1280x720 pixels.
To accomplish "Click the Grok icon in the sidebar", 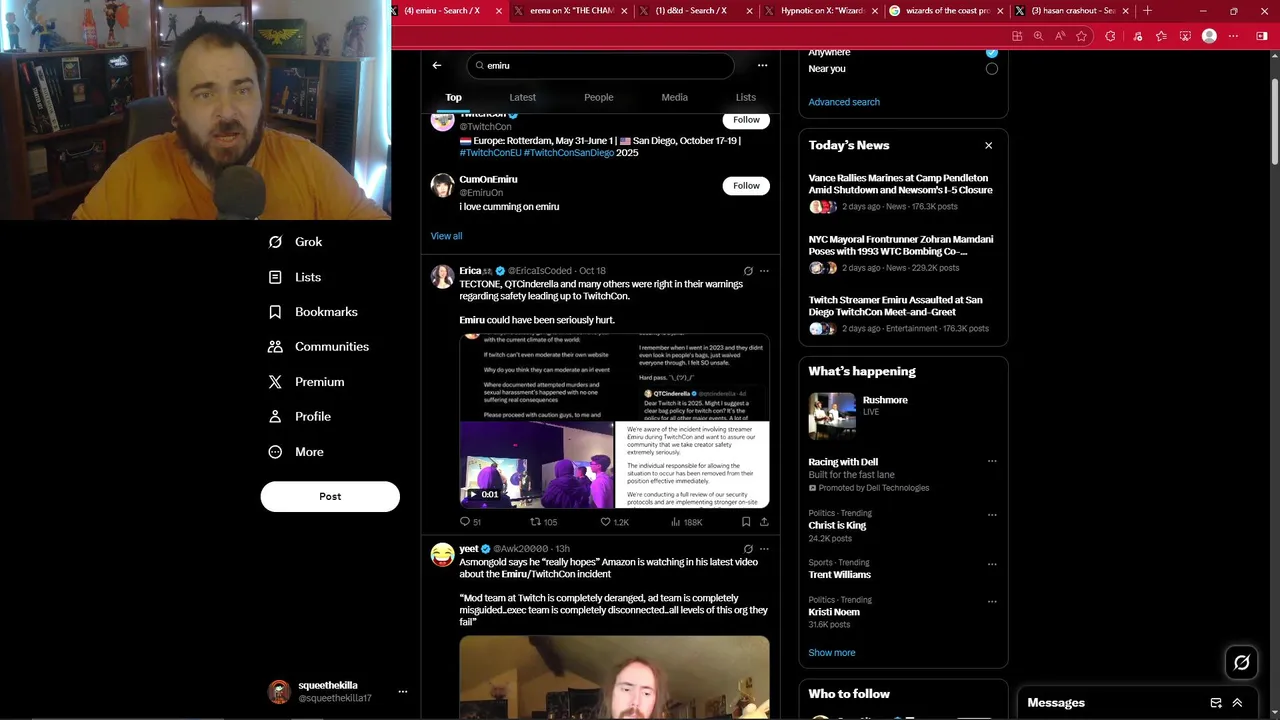I will click(275, 242).
